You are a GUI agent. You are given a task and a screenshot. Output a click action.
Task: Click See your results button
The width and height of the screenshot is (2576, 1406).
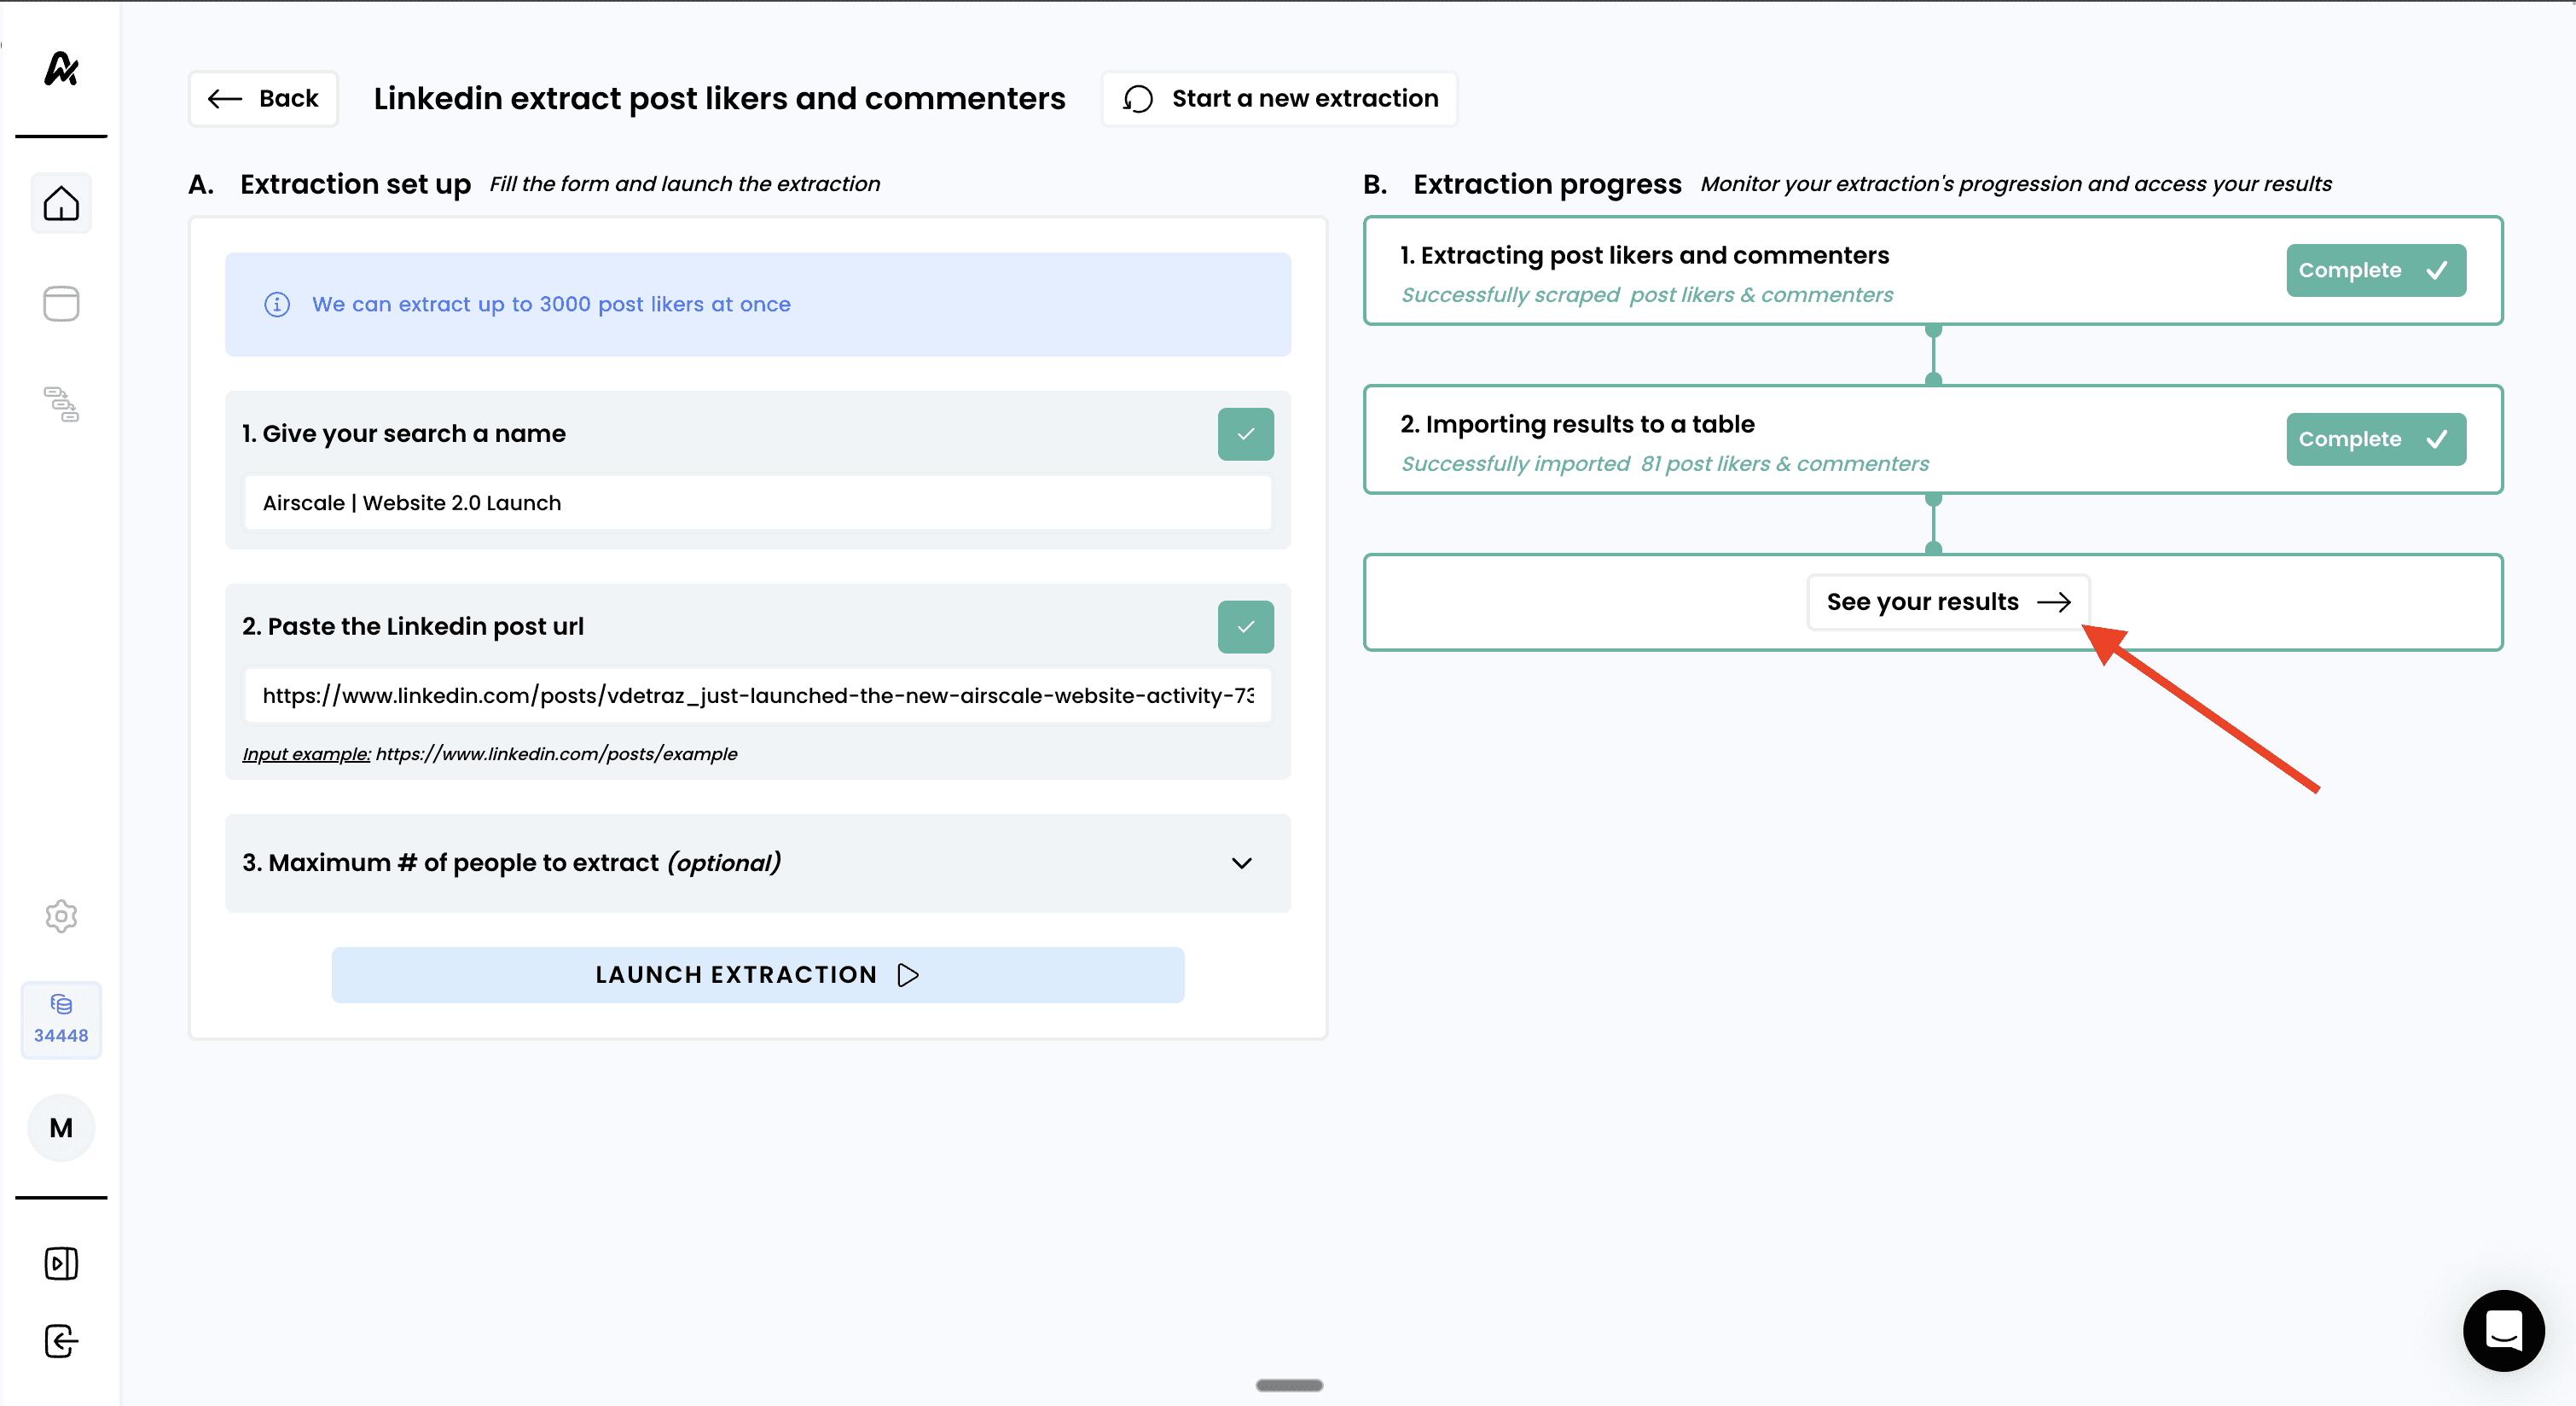coord(1947,601)
